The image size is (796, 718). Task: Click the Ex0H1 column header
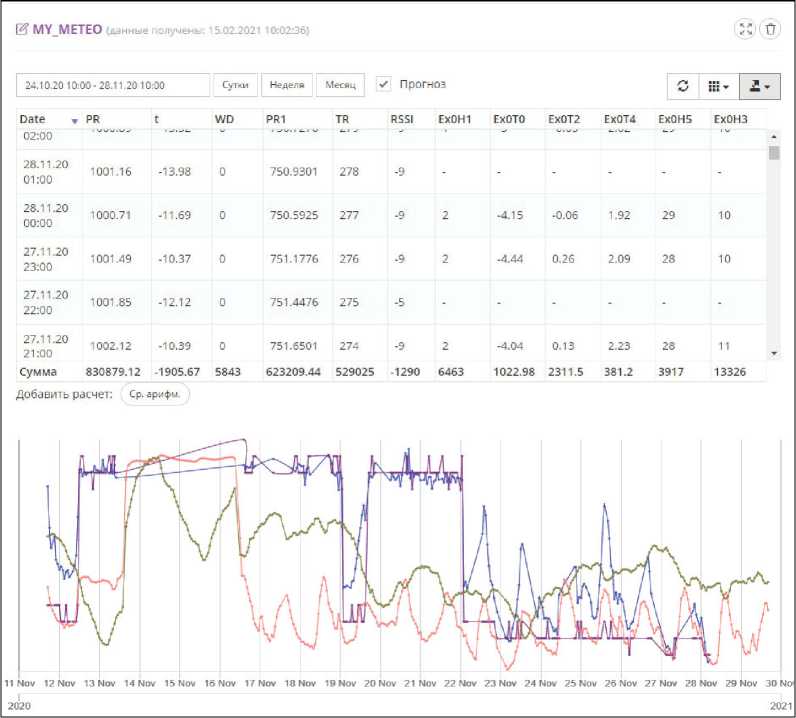click(454, 120)
